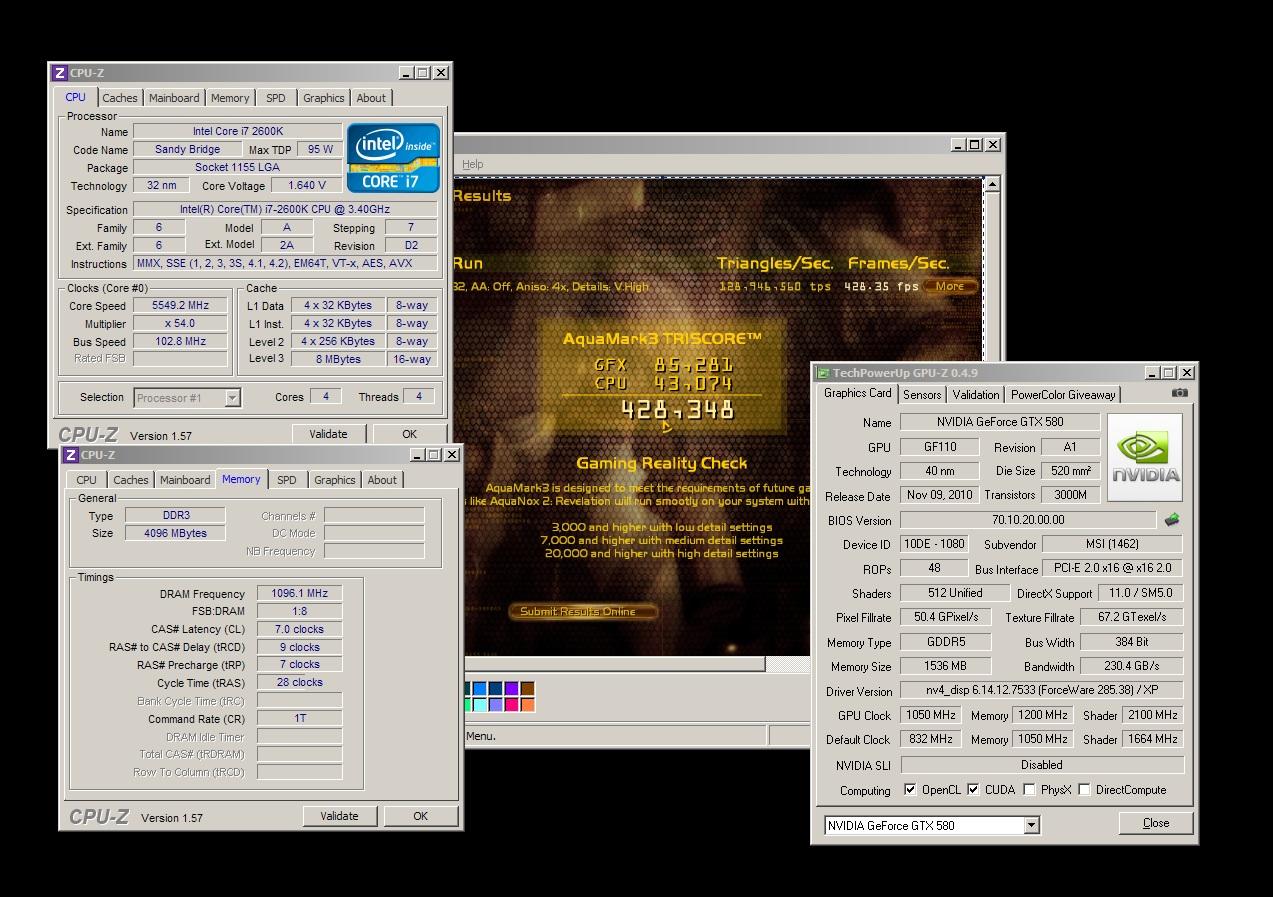Screen dimensions: 1273x897
Task: Select the Graphics Card tab in GPU-Z
Action: [x=858, y=393]
